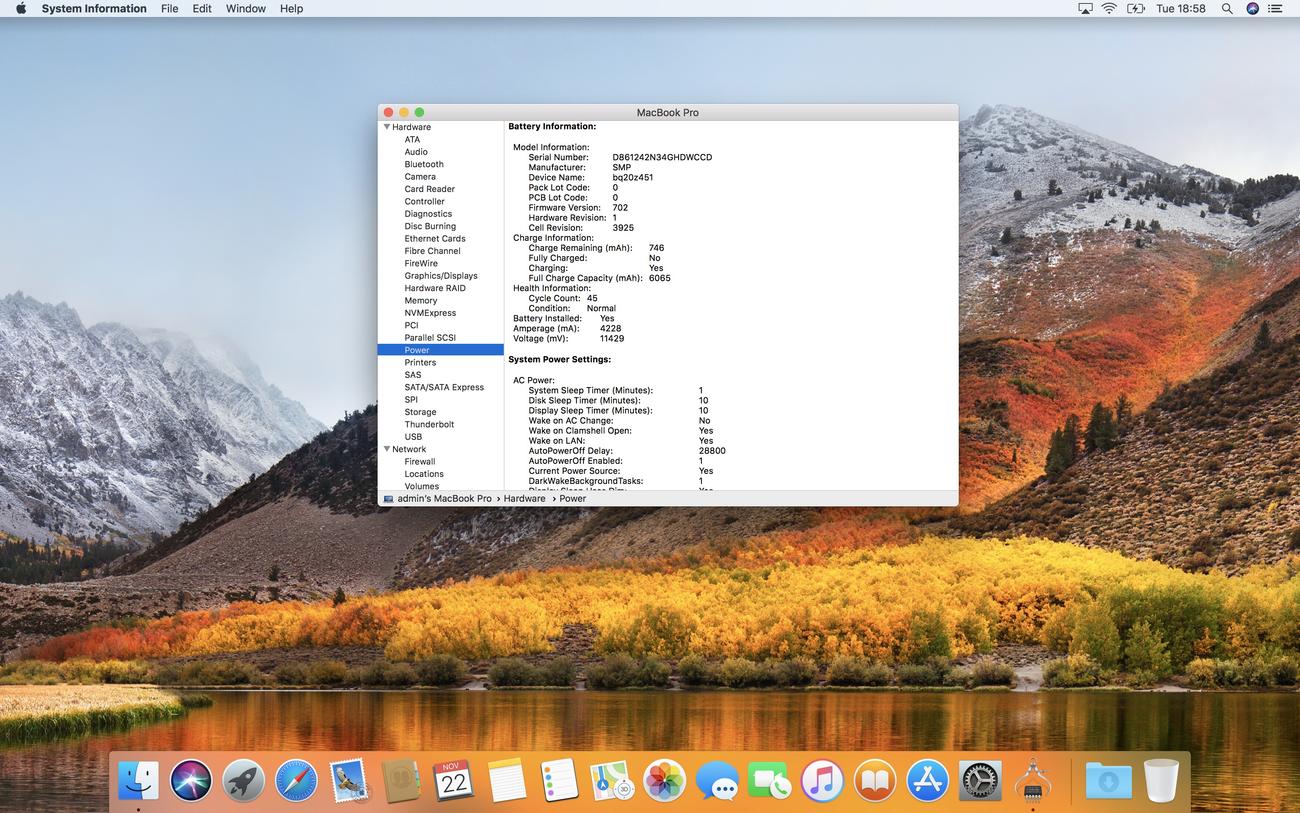1300x813 pixels.
Task: Select Printers in the sidebar
Action: (x=420, y=362)
